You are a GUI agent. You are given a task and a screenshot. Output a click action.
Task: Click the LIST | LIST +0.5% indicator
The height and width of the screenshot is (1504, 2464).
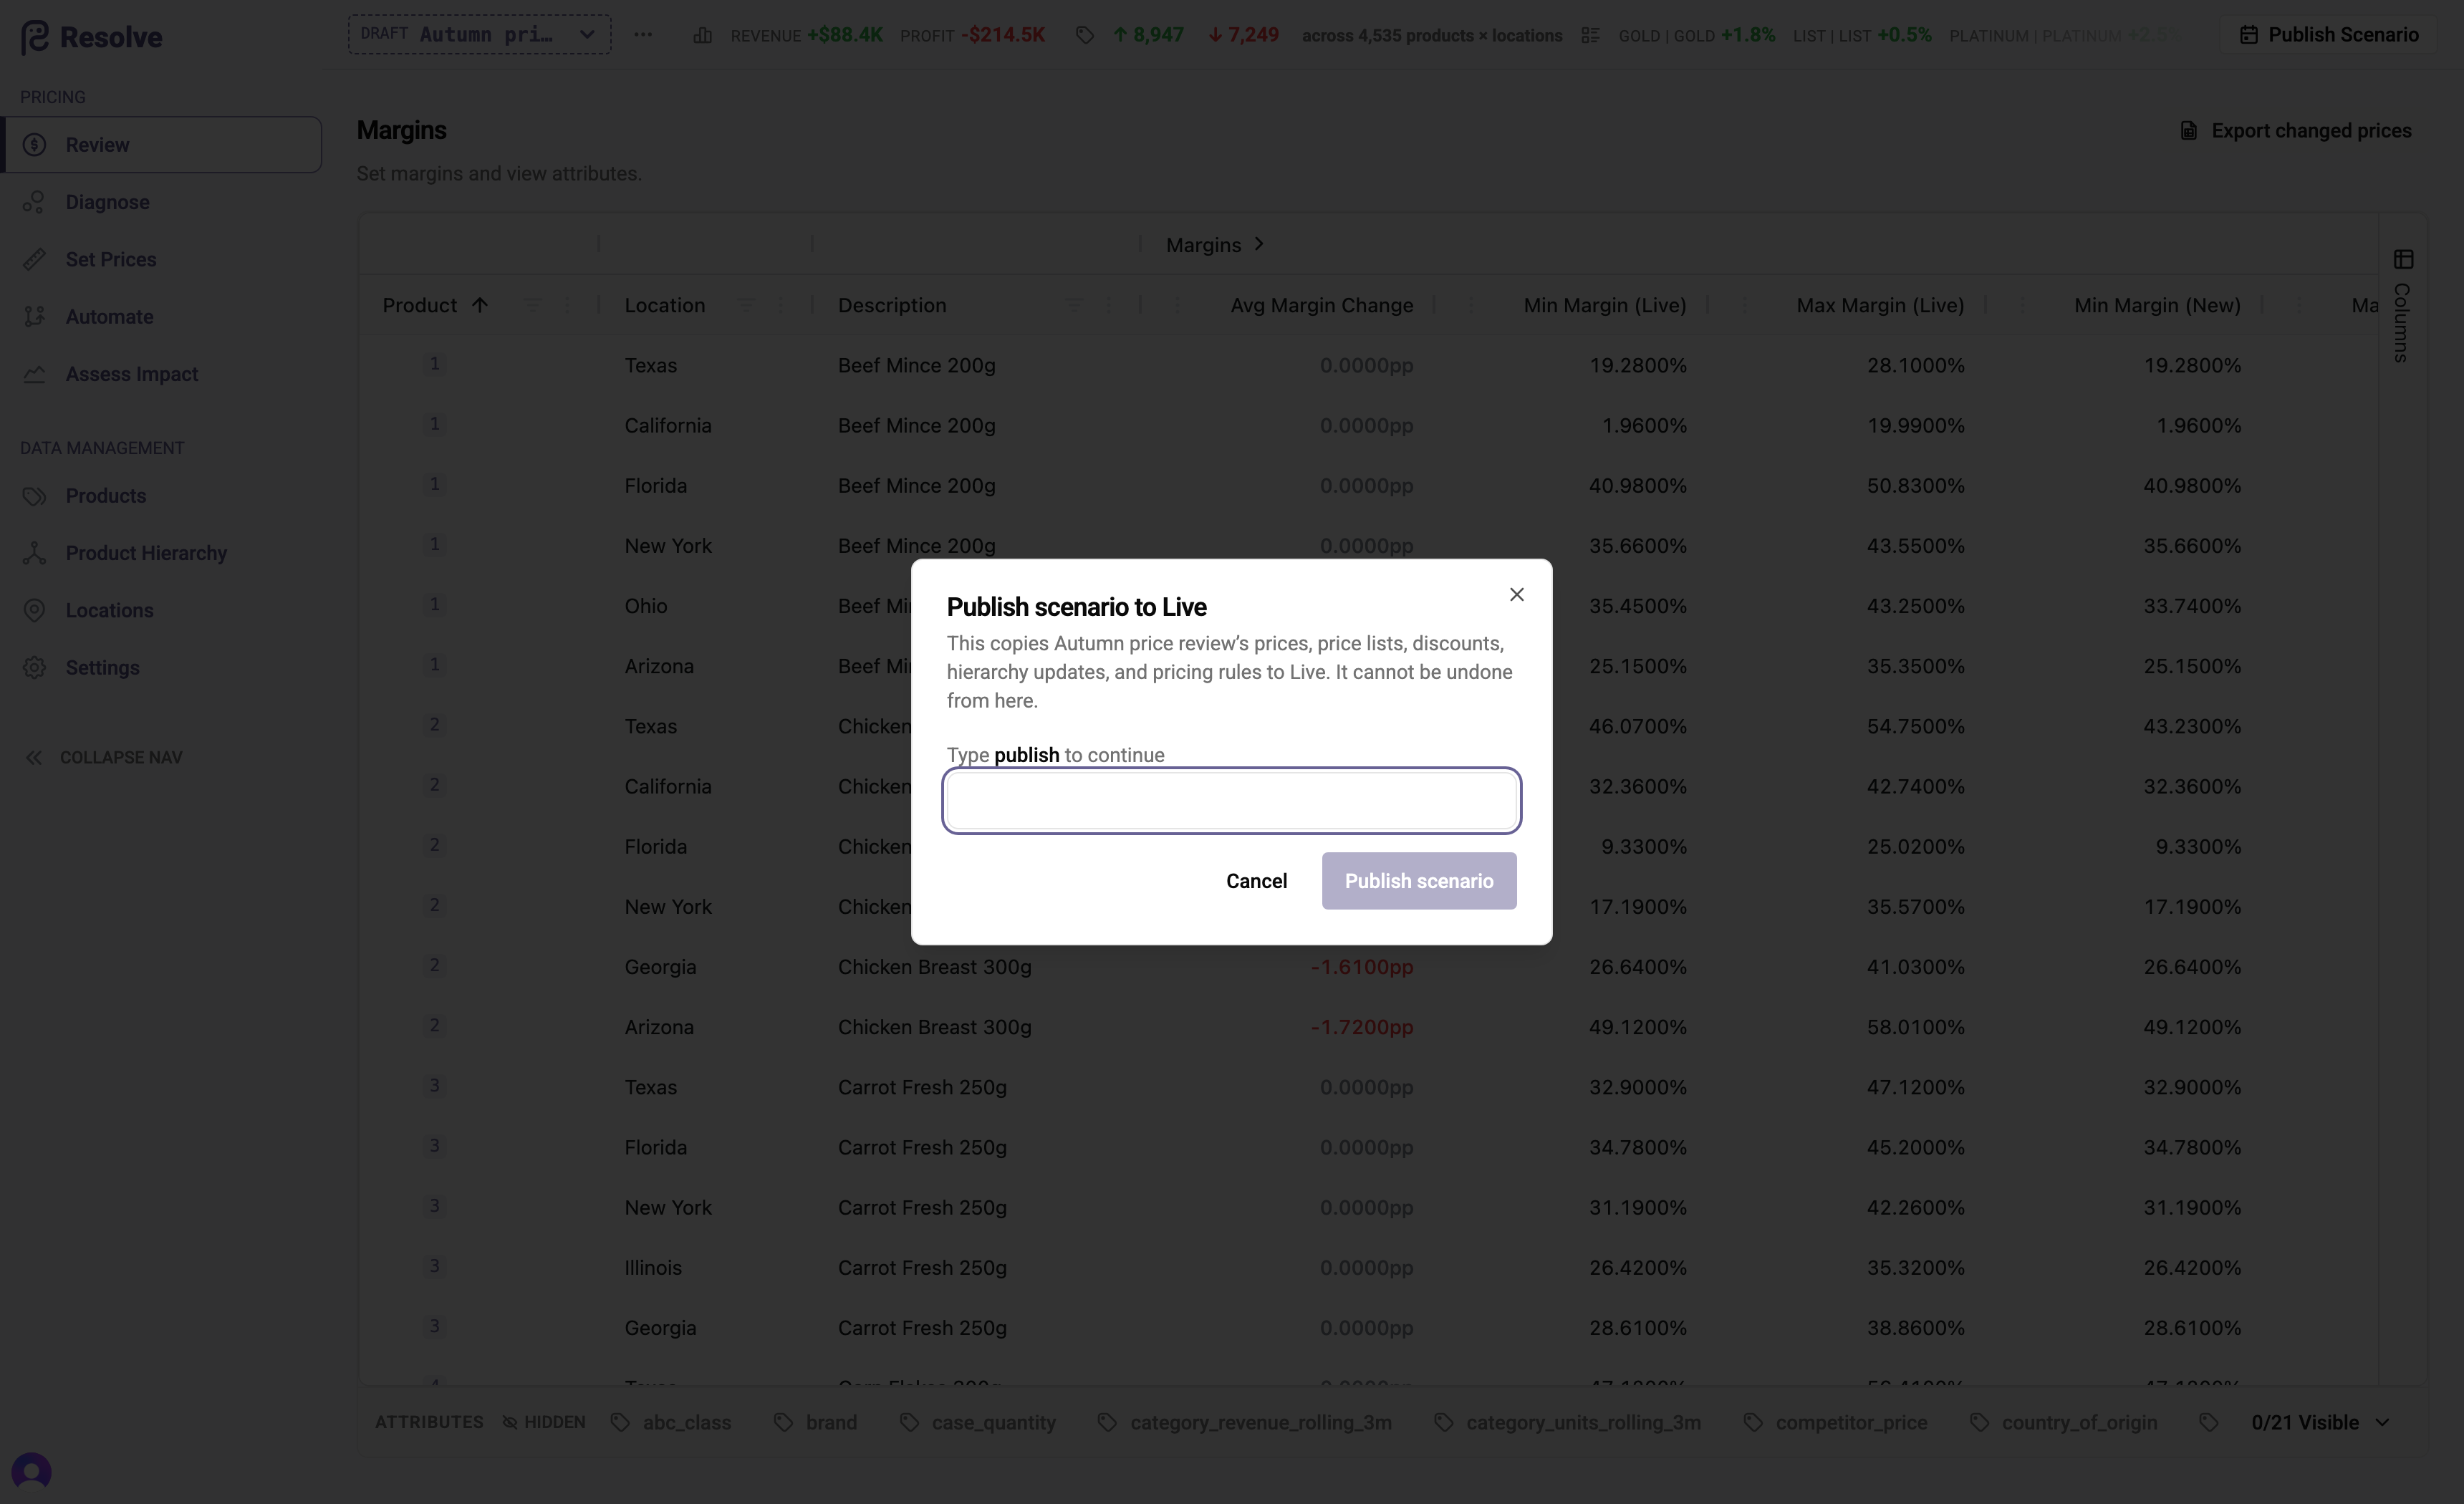pyautogui.click(x=1862, y=35)
